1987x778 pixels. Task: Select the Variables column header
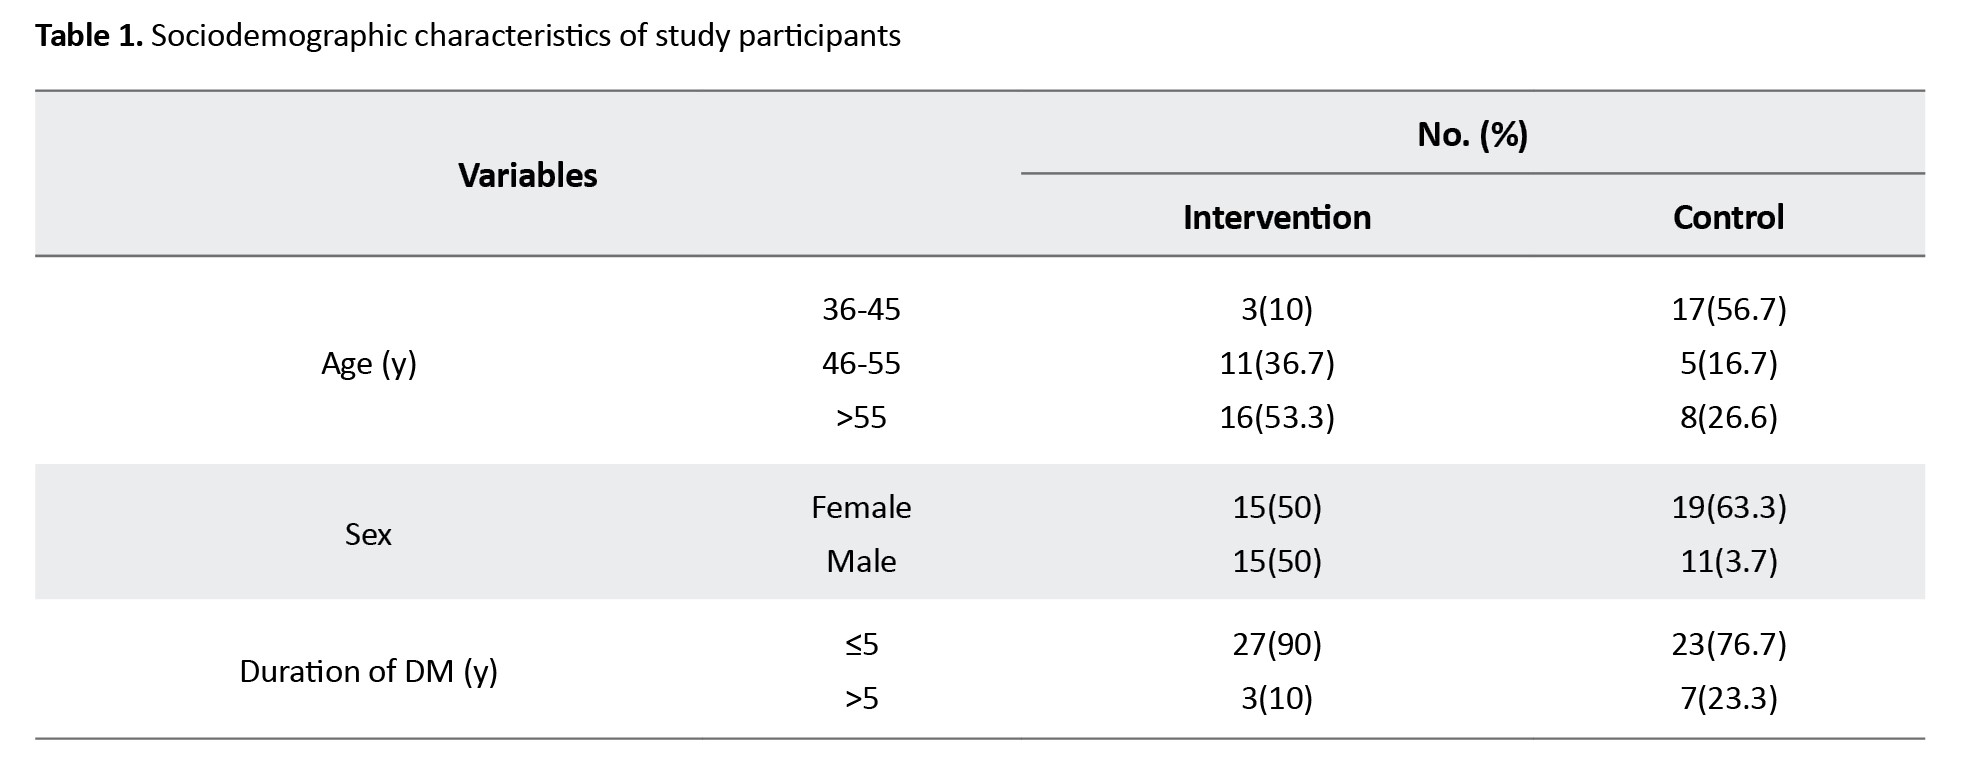(527, 176)
